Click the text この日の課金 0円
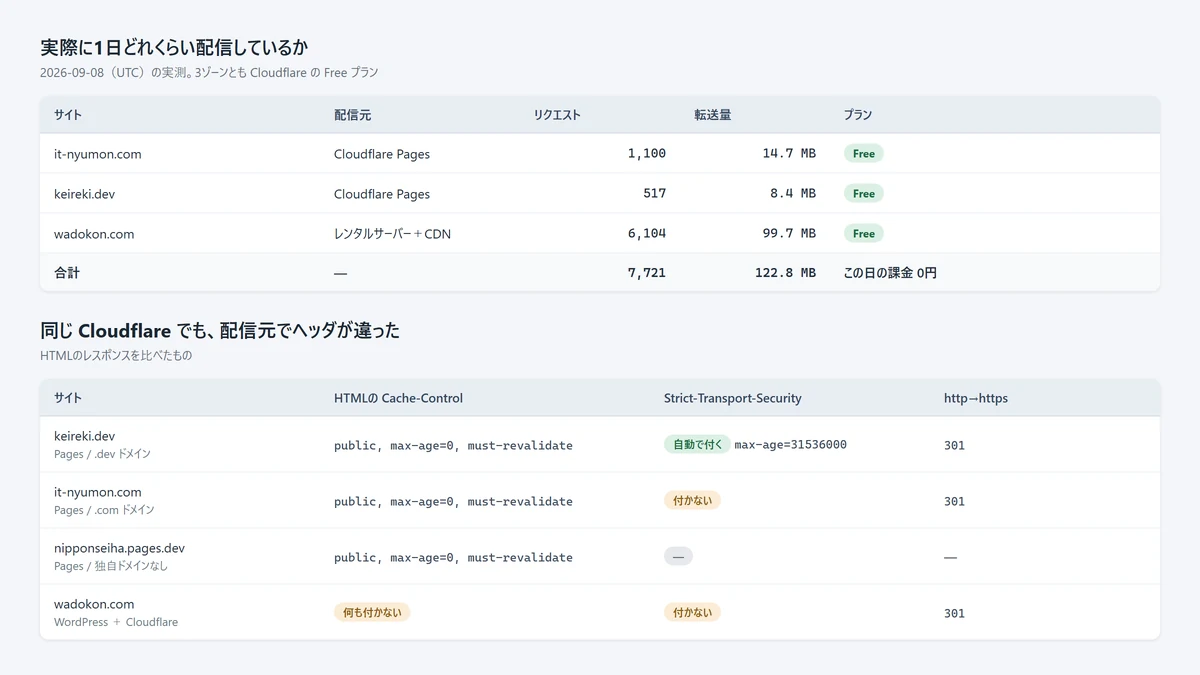The image size is (1200, 675). tap(890, 273)
